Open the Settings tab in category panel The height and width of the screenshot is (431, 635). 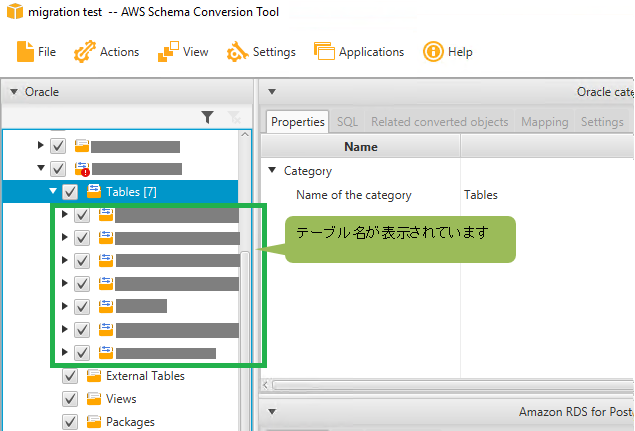[x=602, y=122]
